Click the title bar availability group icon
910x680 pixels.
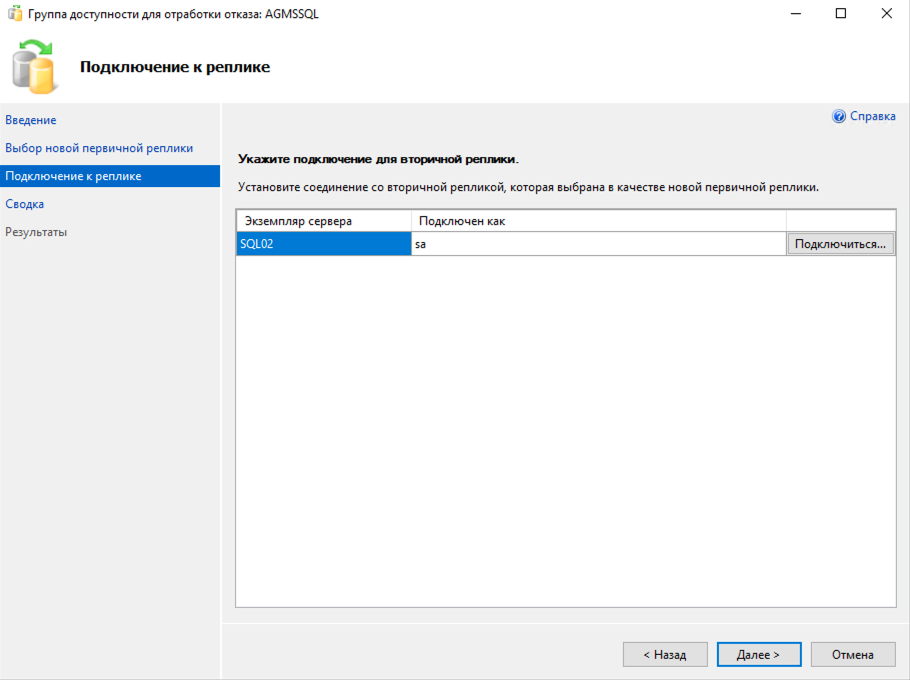click(x=15, y=13)
